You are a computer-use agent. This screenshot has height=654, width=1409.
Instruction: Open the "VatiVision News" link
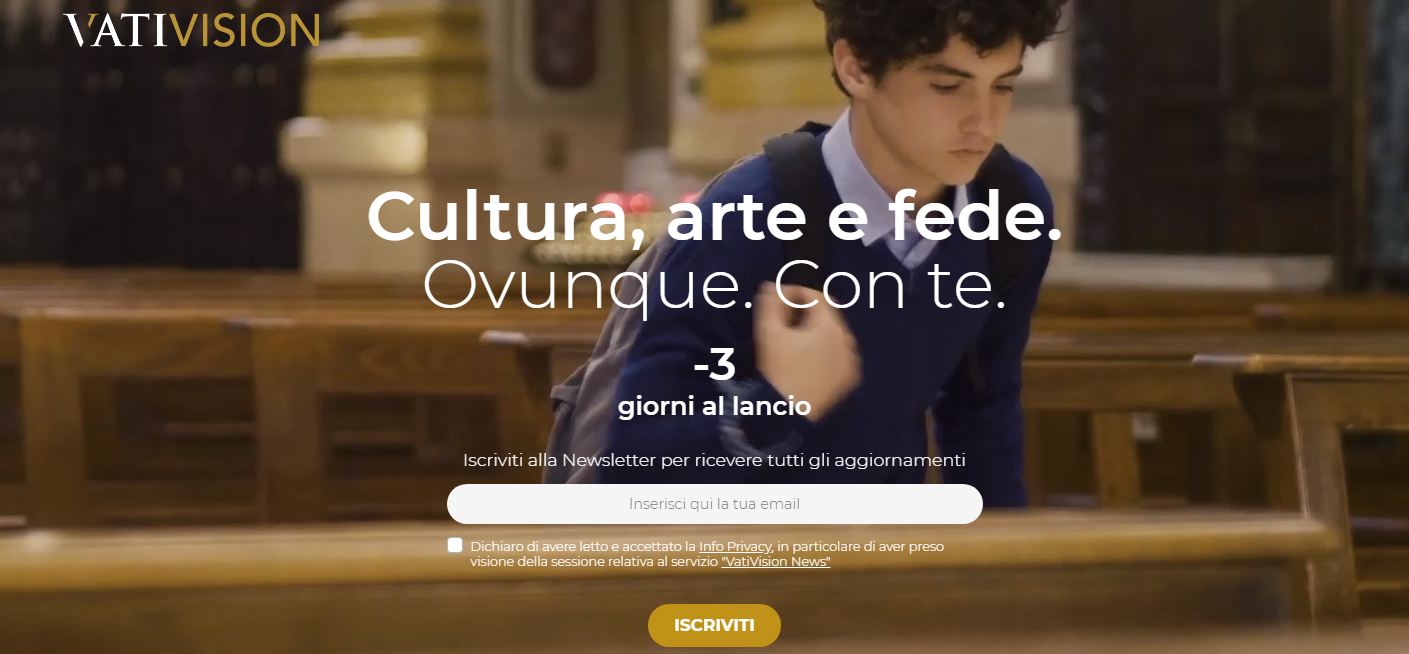pos(776,562)
